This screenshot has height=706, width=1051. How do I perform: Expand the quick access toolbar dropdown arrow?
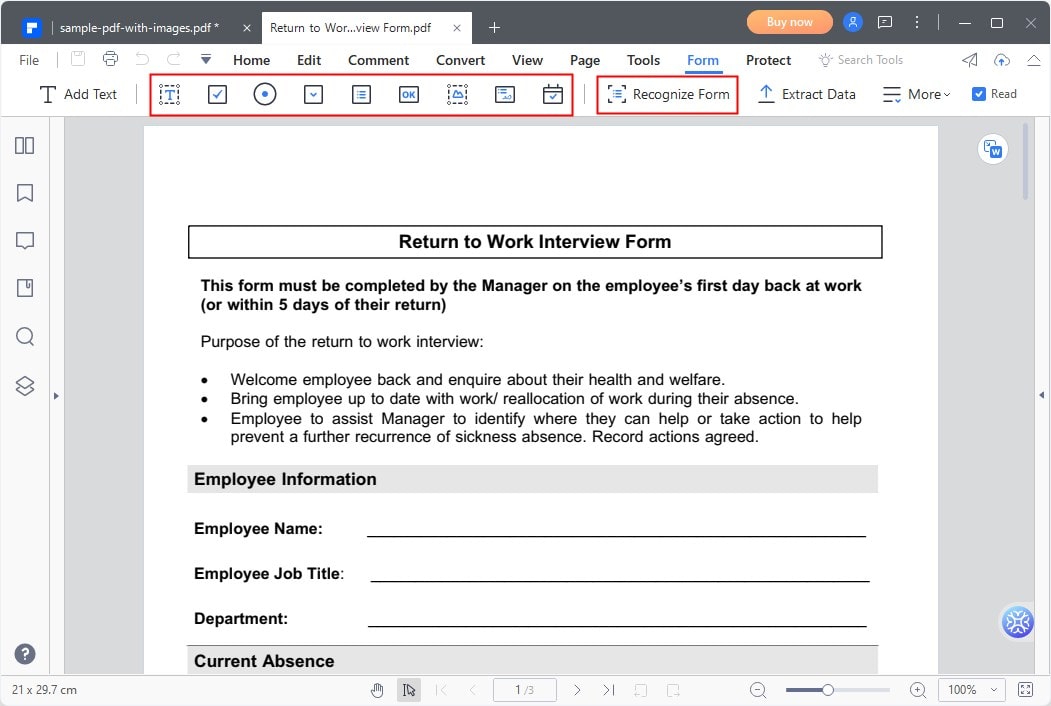click(206, 60)
